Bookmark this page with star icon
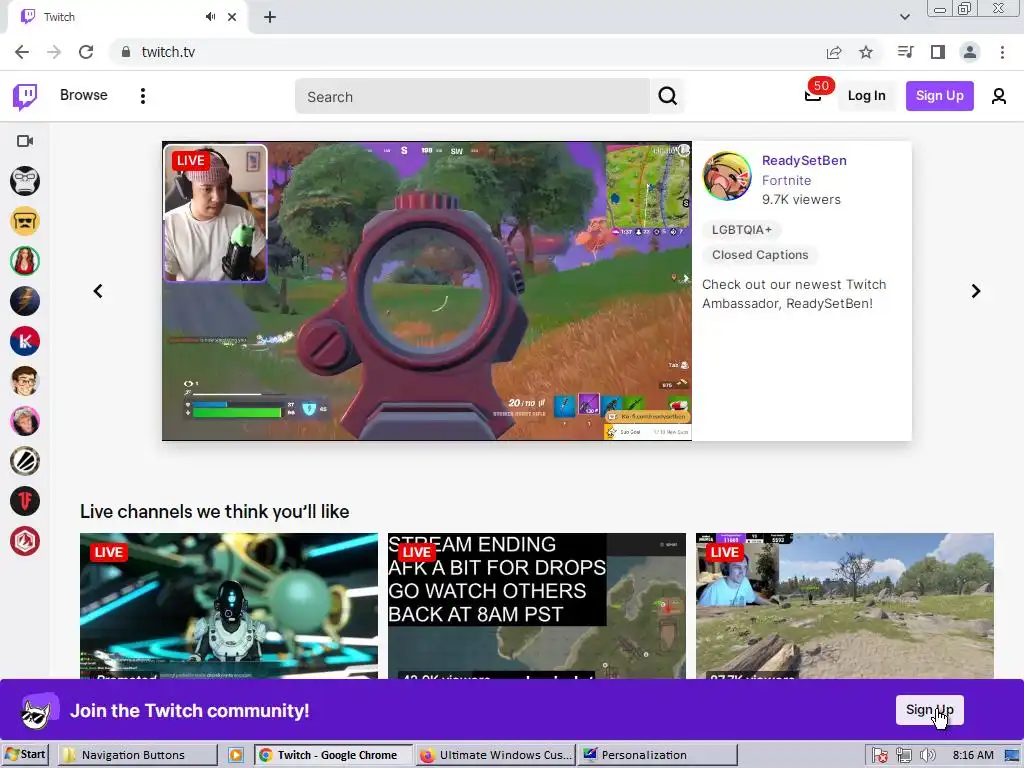Image resolution: width=1024 pixels, height=768 pixels. 866,52
